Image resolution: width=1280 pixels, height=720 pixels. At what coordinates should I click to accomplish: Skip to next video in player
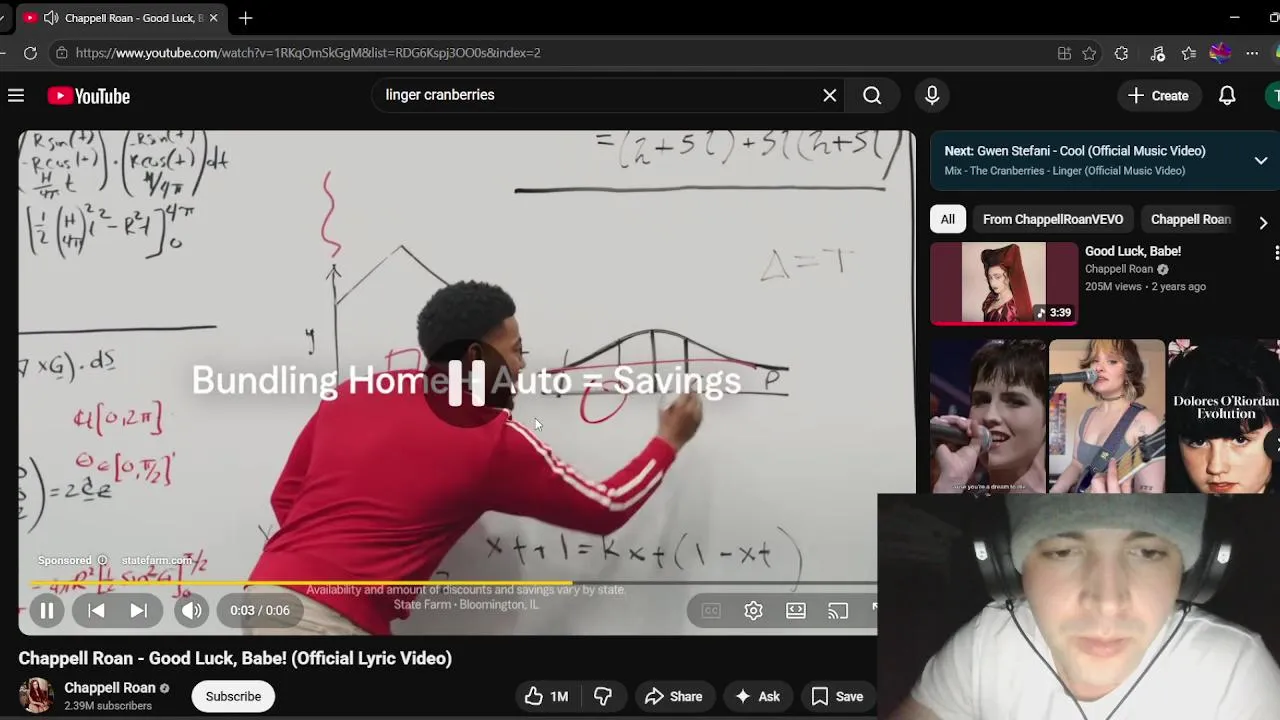tap(139, 610)
